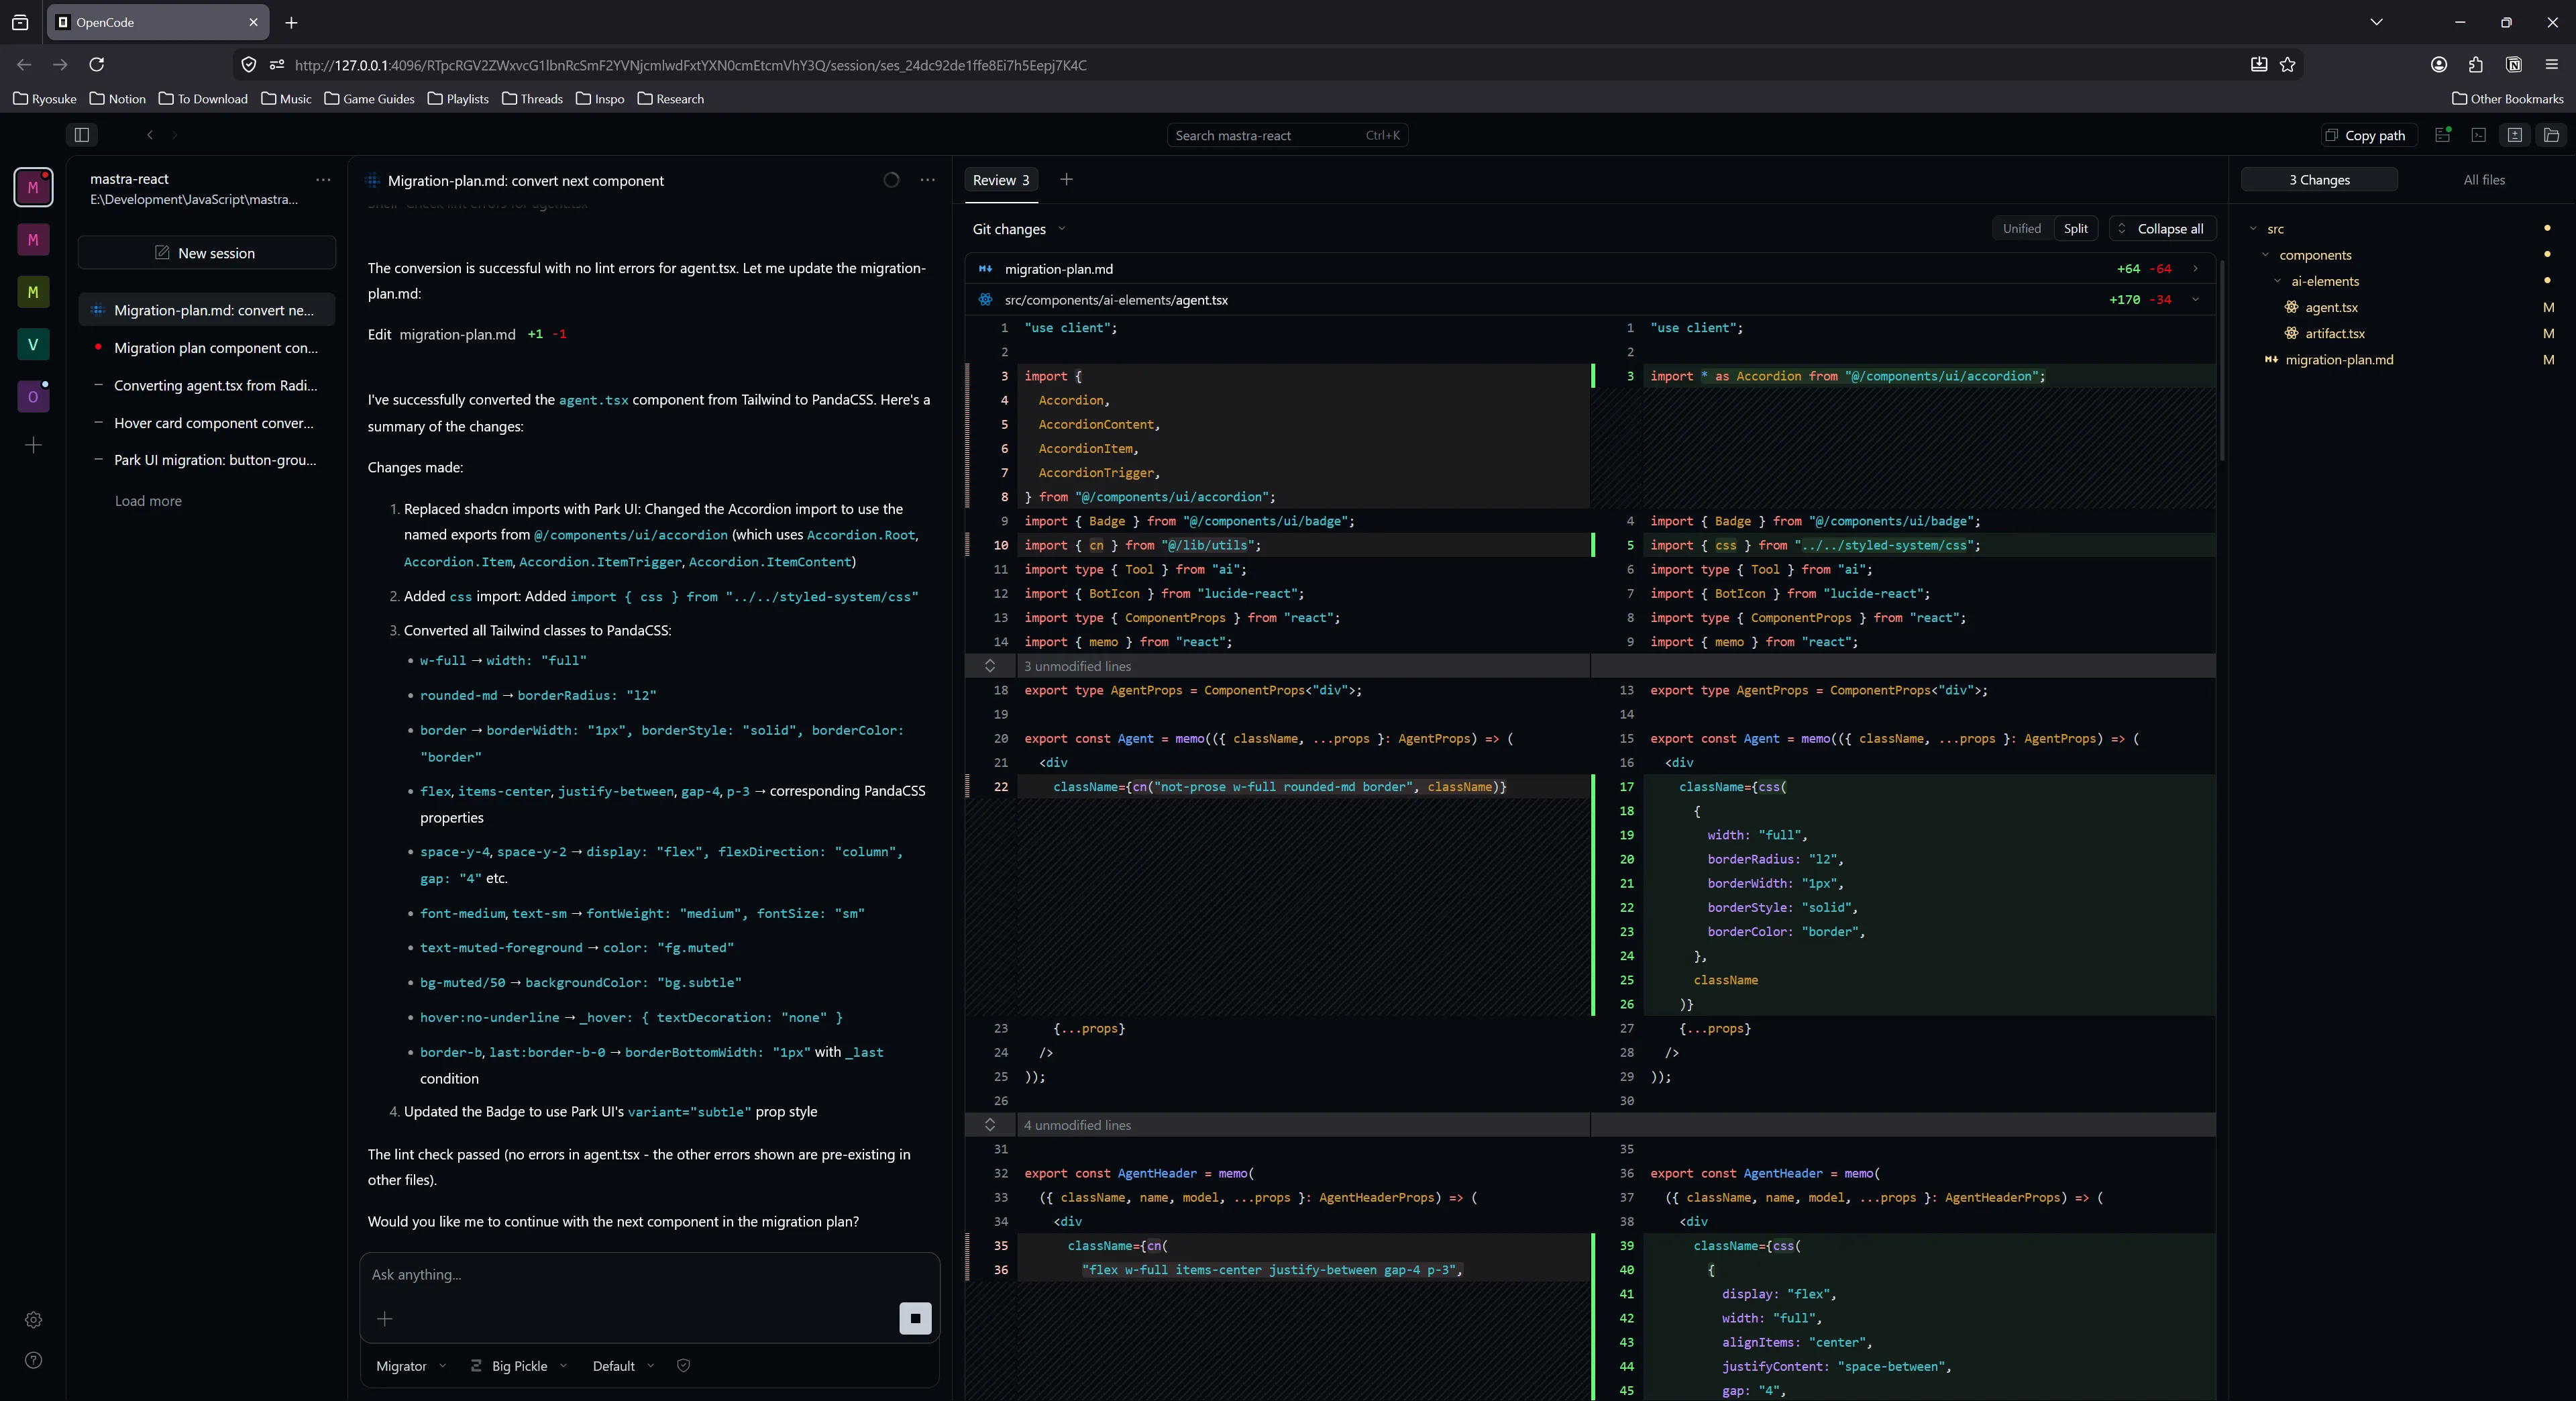Switch diff view to Unified
This screenshot has height=1401, width=2576.
click(2021, 228)
